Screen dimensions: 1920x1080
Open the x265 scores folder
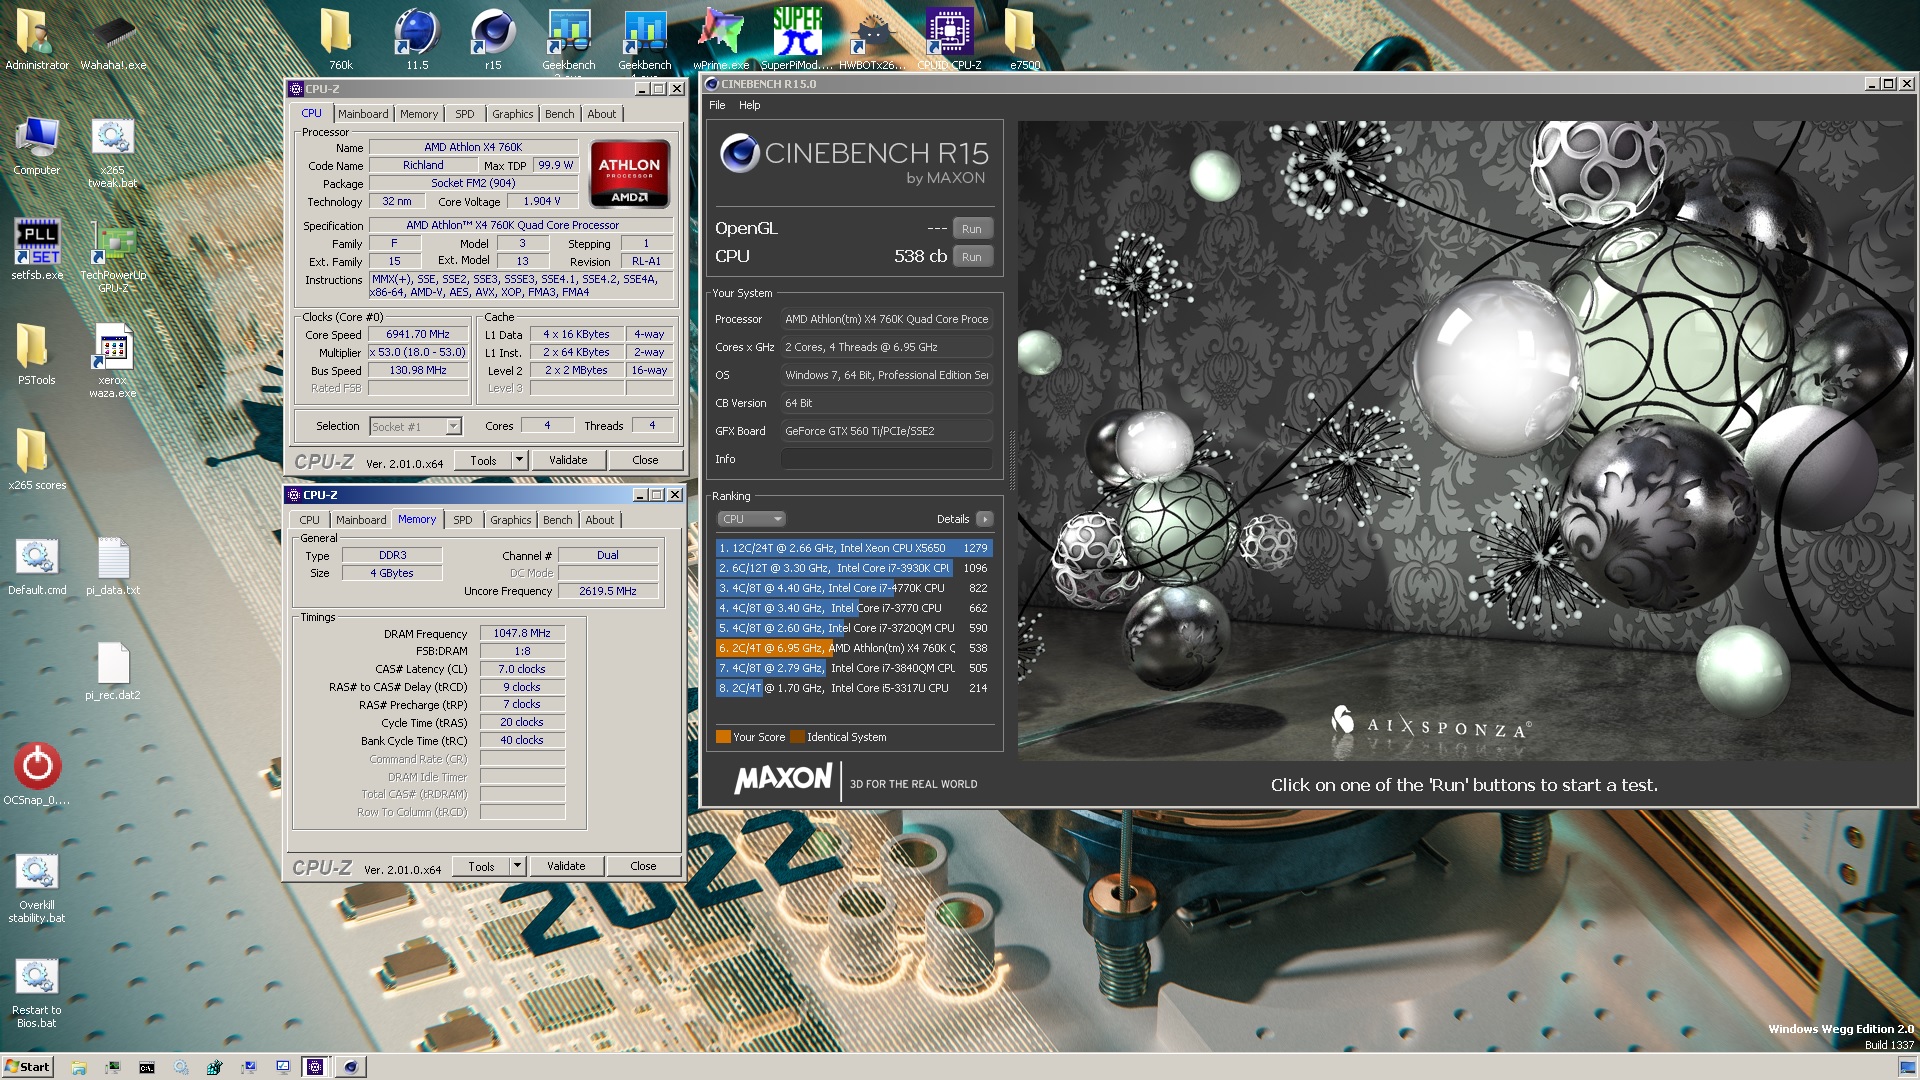(37, 460)
